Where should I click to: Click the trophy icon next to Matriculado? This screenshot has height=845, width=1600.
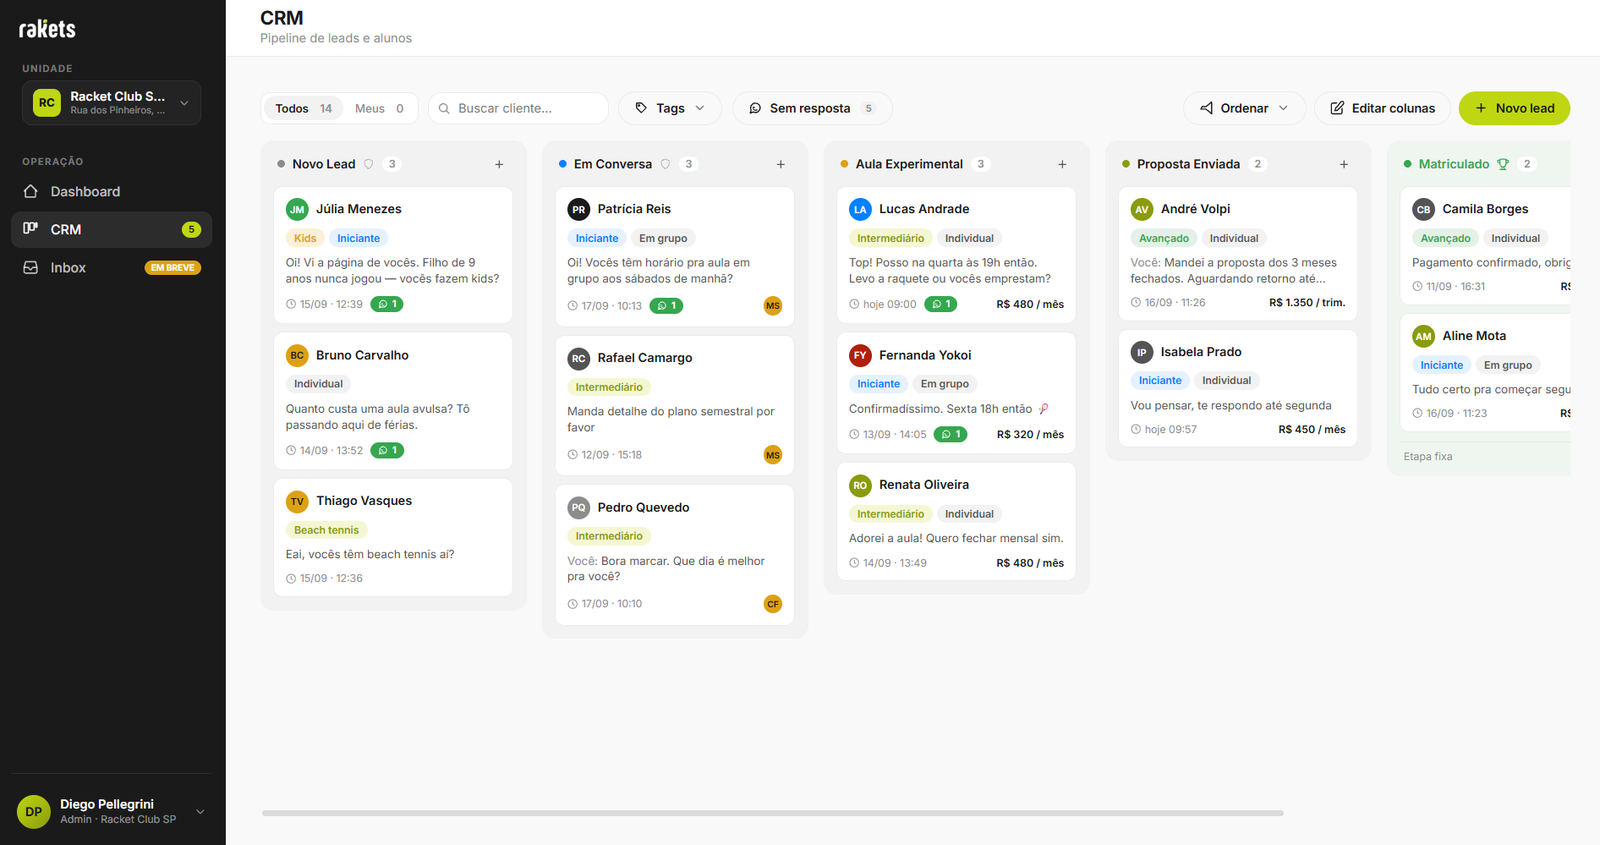1503,164
